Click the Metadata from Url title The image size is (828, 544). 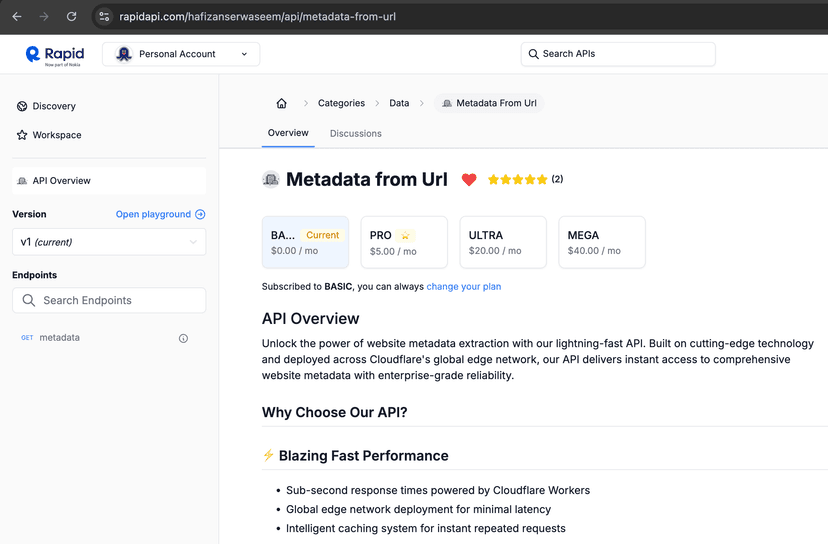coord(366,180)
